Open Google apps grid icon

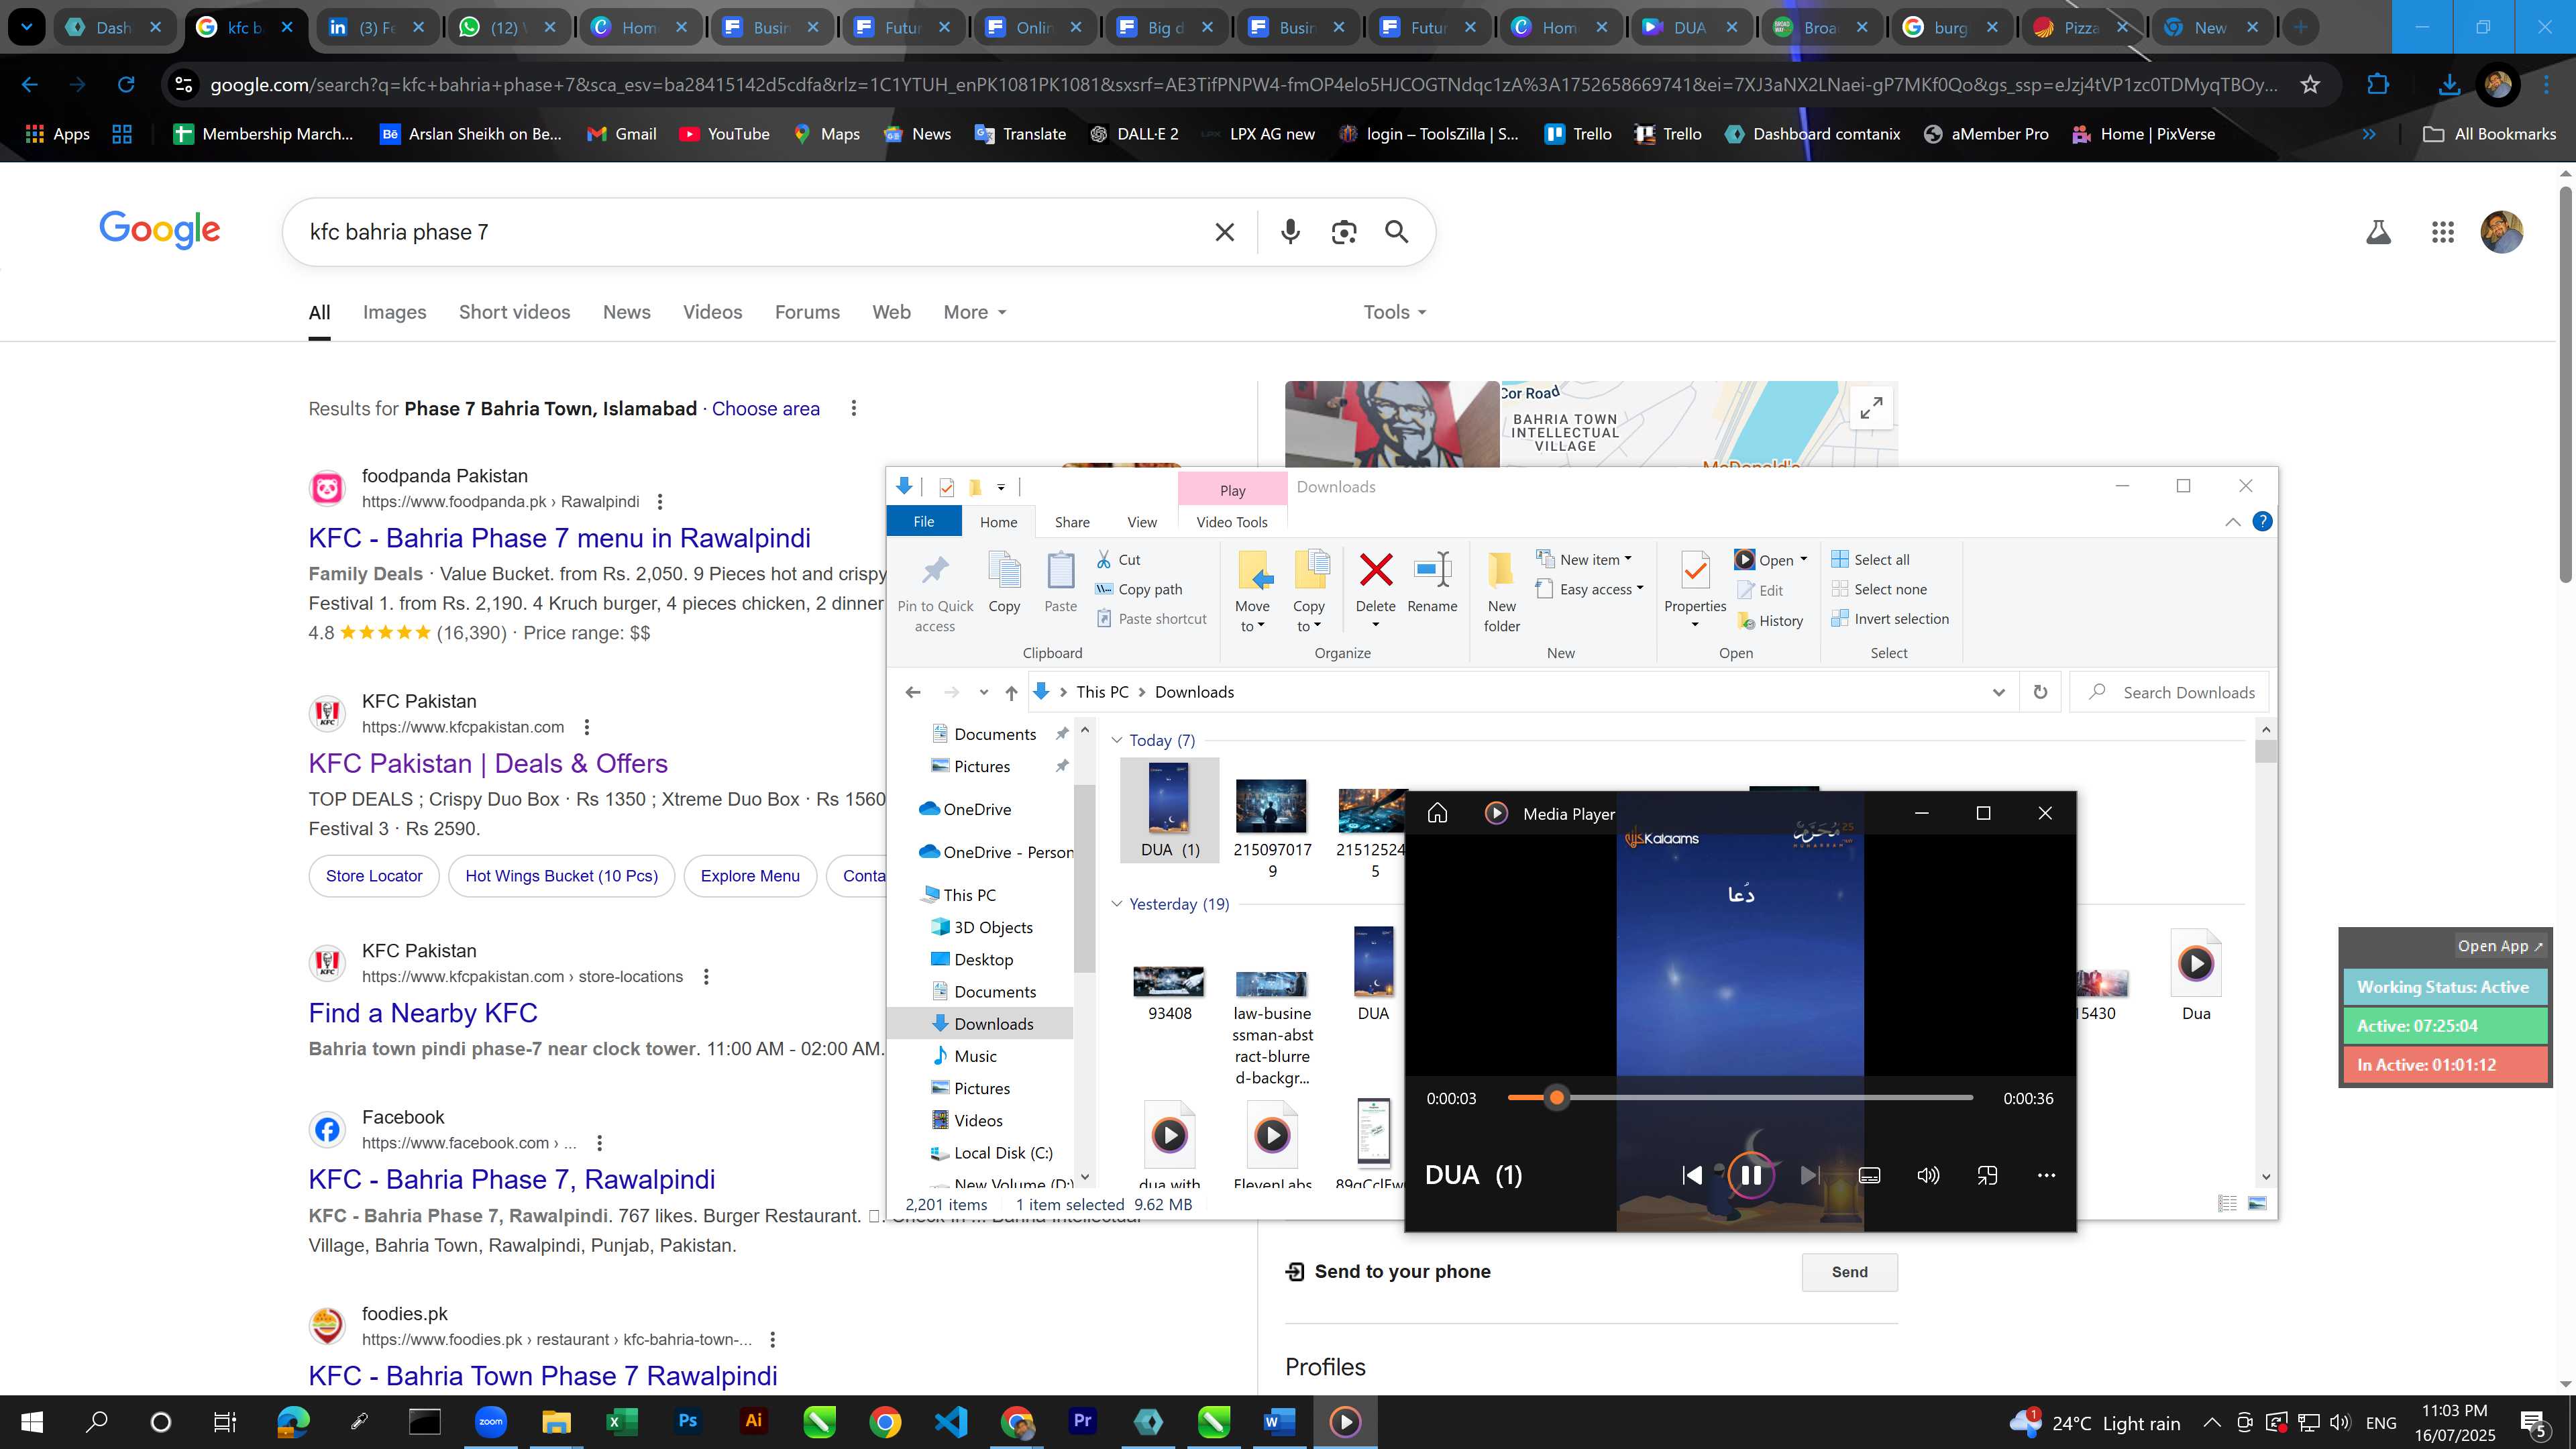[x=2442, y=232]
